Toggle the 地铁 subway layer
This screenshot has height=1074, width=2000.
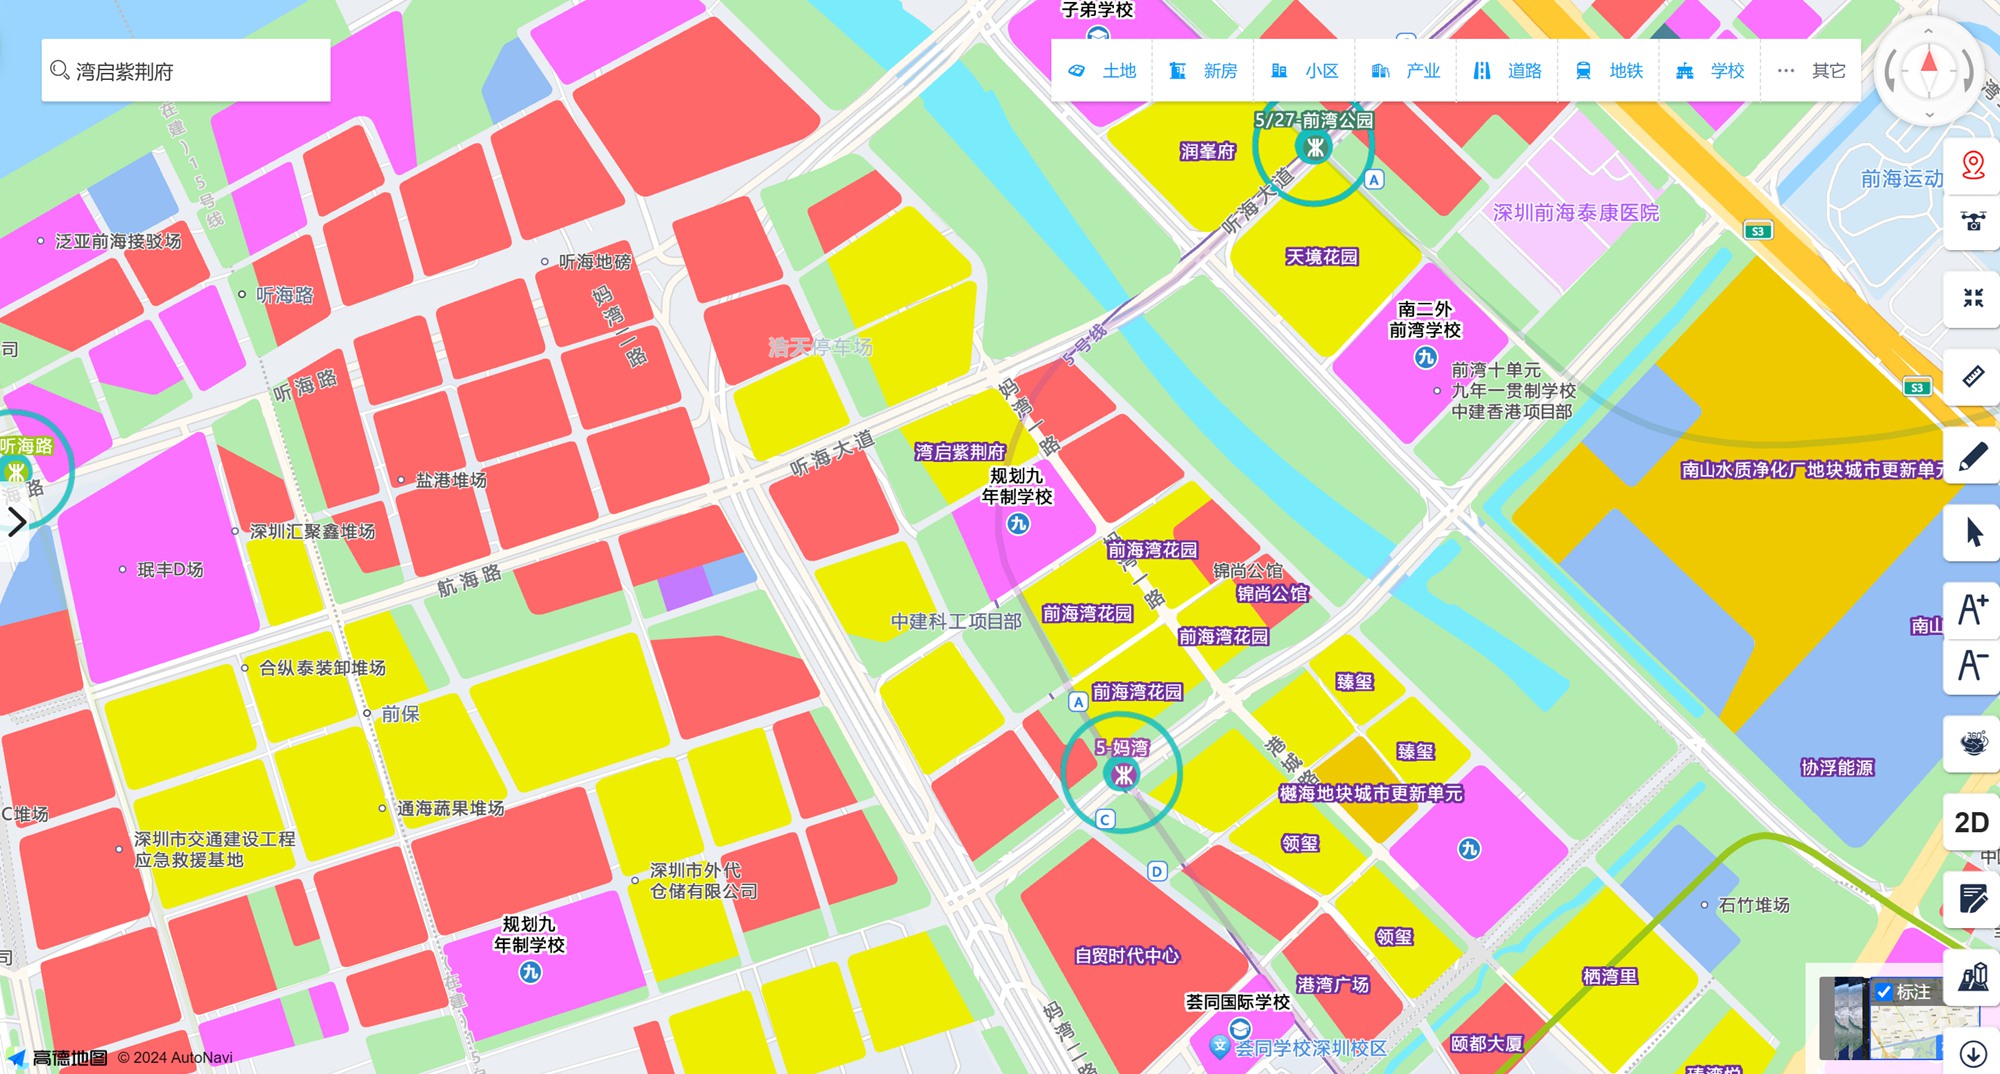[1609, 71]
